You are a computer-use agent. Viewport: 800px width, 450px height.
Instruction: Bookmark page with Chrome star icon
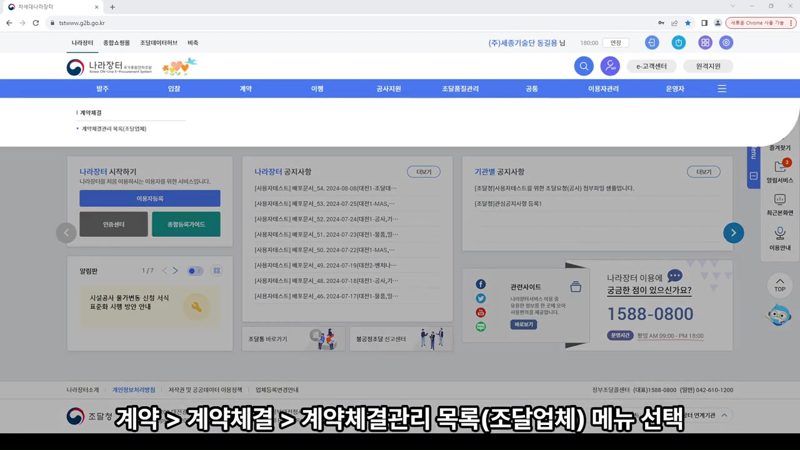click(688, 23)
